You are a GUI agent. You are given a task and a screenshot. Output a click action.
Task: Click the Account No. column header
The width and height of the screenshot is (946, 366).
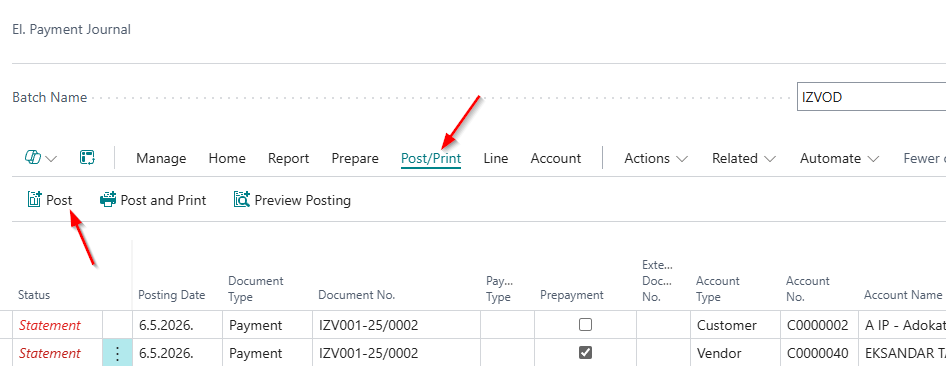click(808, 289)
